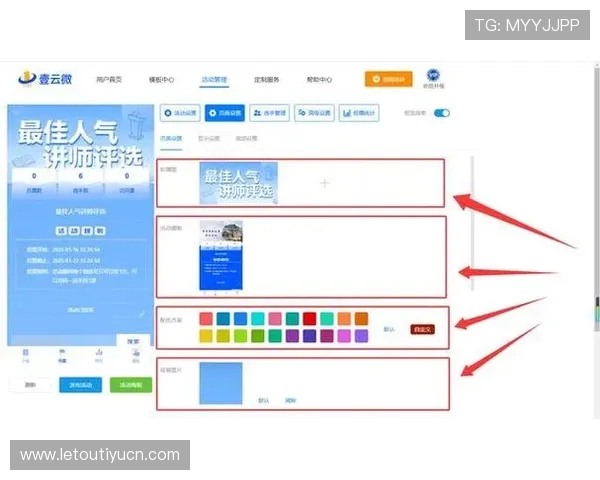The height and width of the screenshot is (480, 600).
Task: Click the settings panel vertical scrollbar
Action: click(472, 223)
